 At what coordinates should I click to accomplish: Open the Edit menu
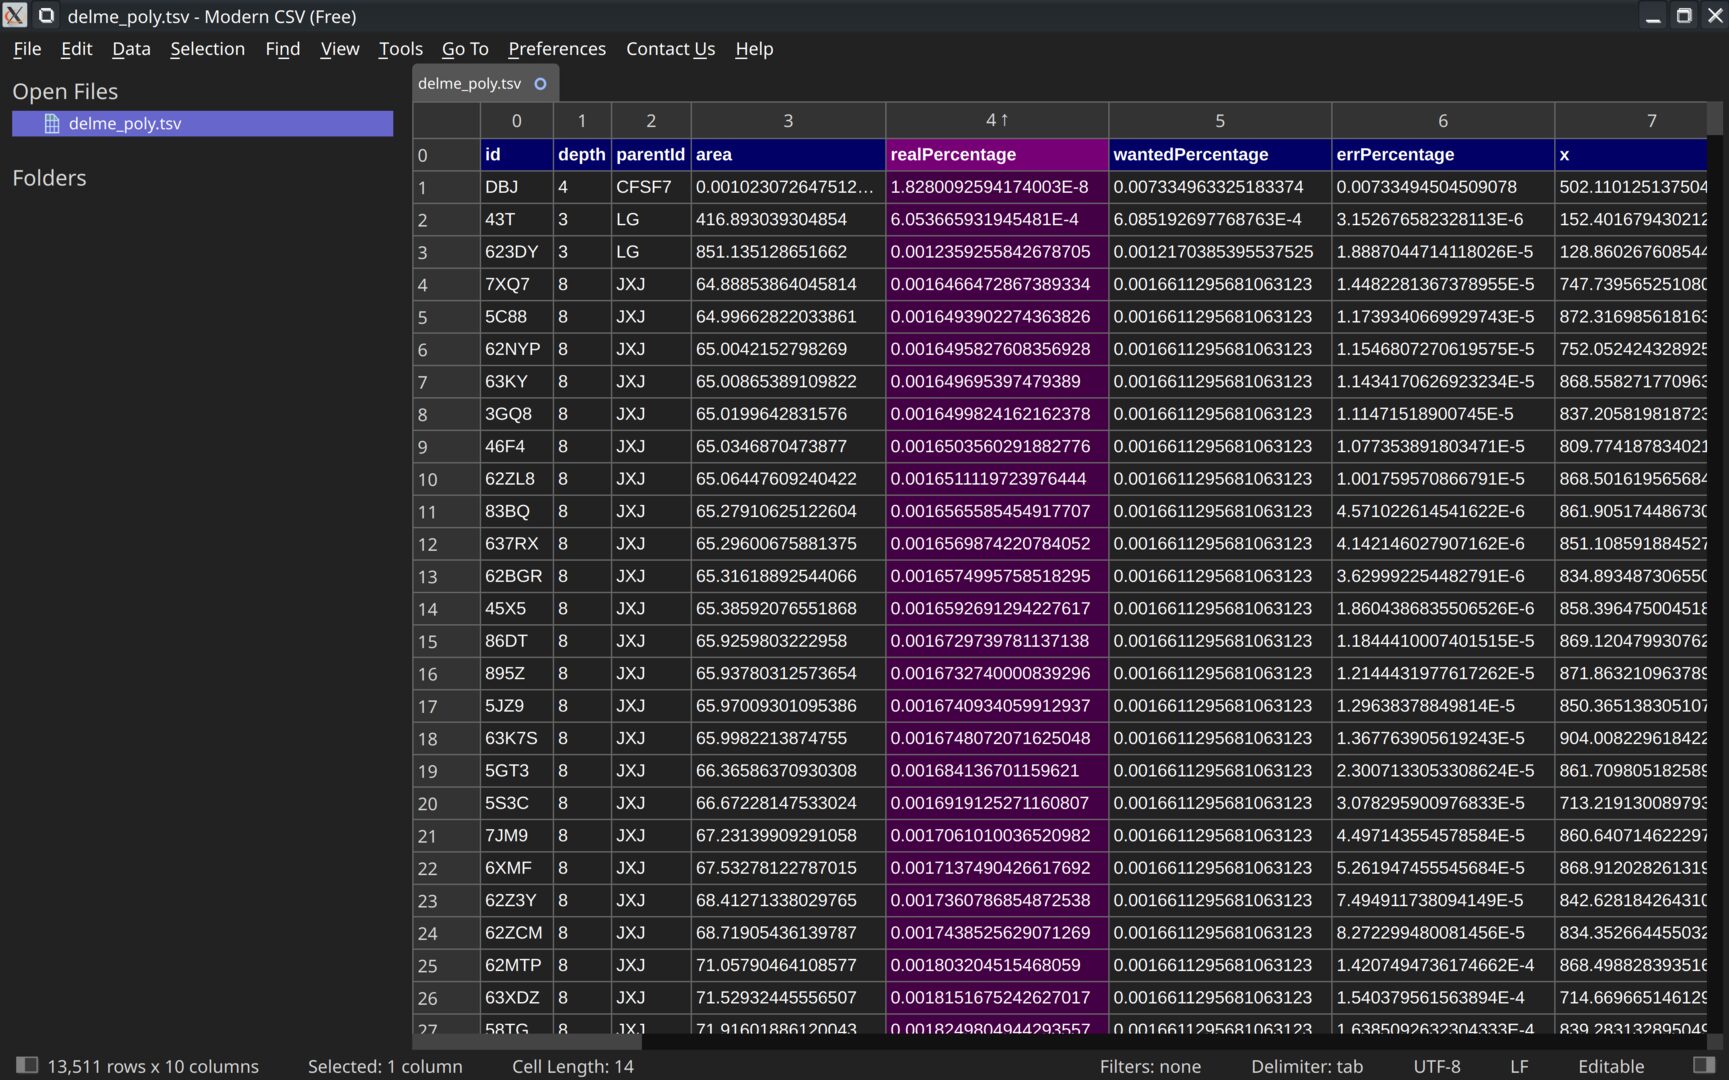[76, 49]
